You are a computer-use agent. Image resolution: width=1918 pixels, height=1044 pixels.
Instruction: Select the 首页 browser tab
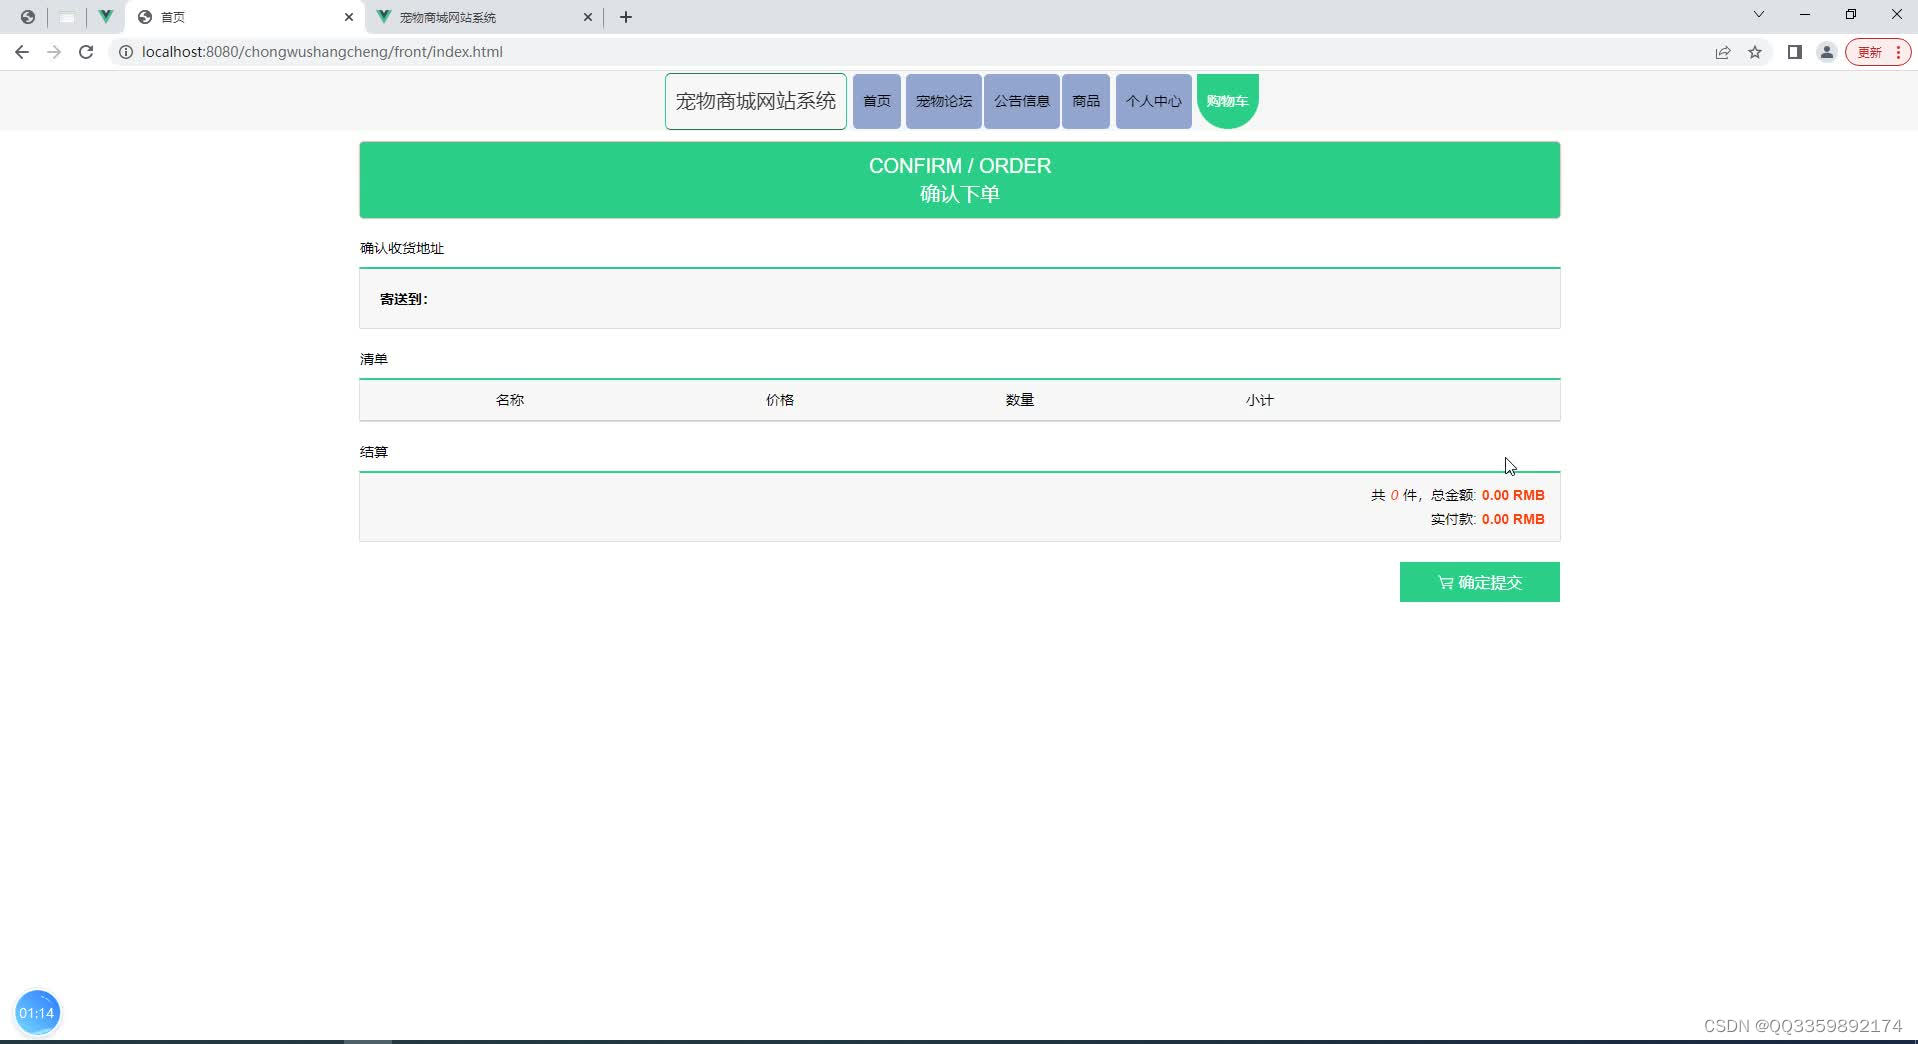245,17
